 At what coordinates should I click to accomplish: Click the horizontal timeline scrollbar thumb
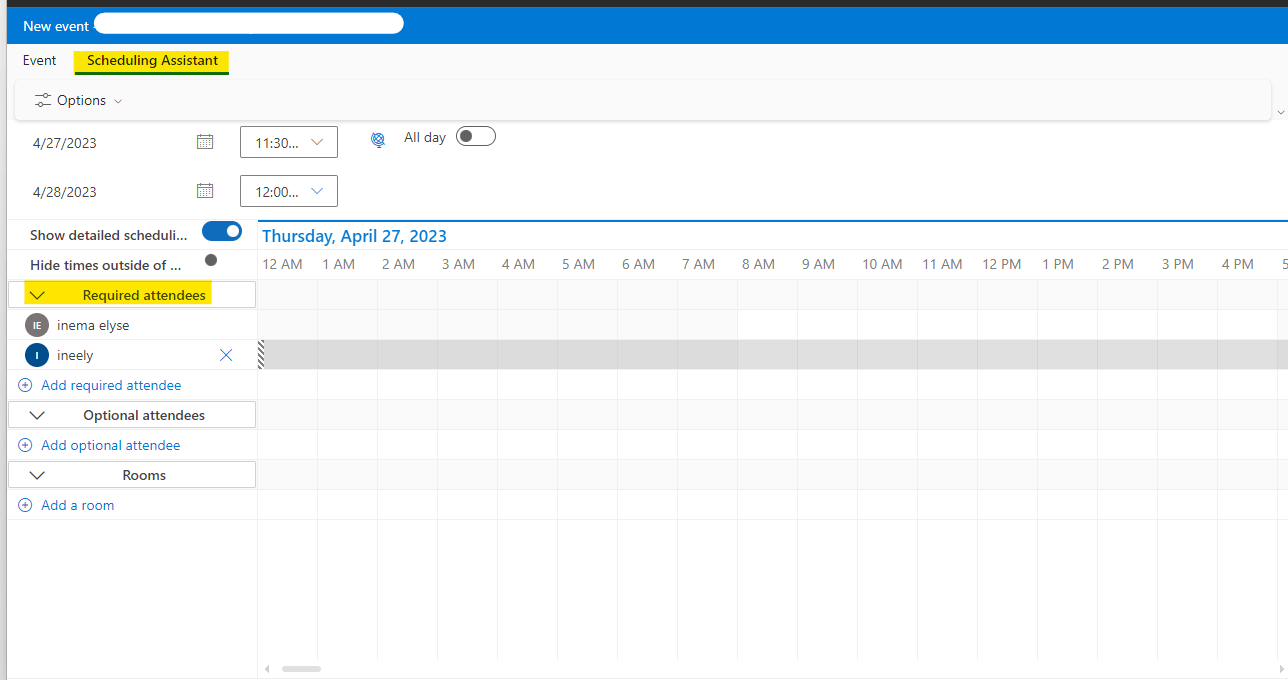pyautogui.click(x=301, y=668)
